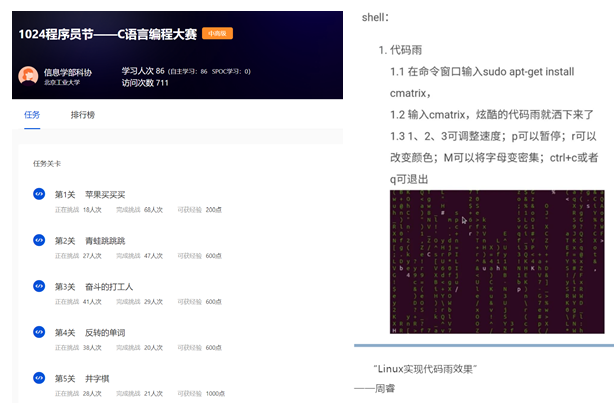
Task: Select the code icon for 第3关 奋斗的打工人
Action: 39,286
